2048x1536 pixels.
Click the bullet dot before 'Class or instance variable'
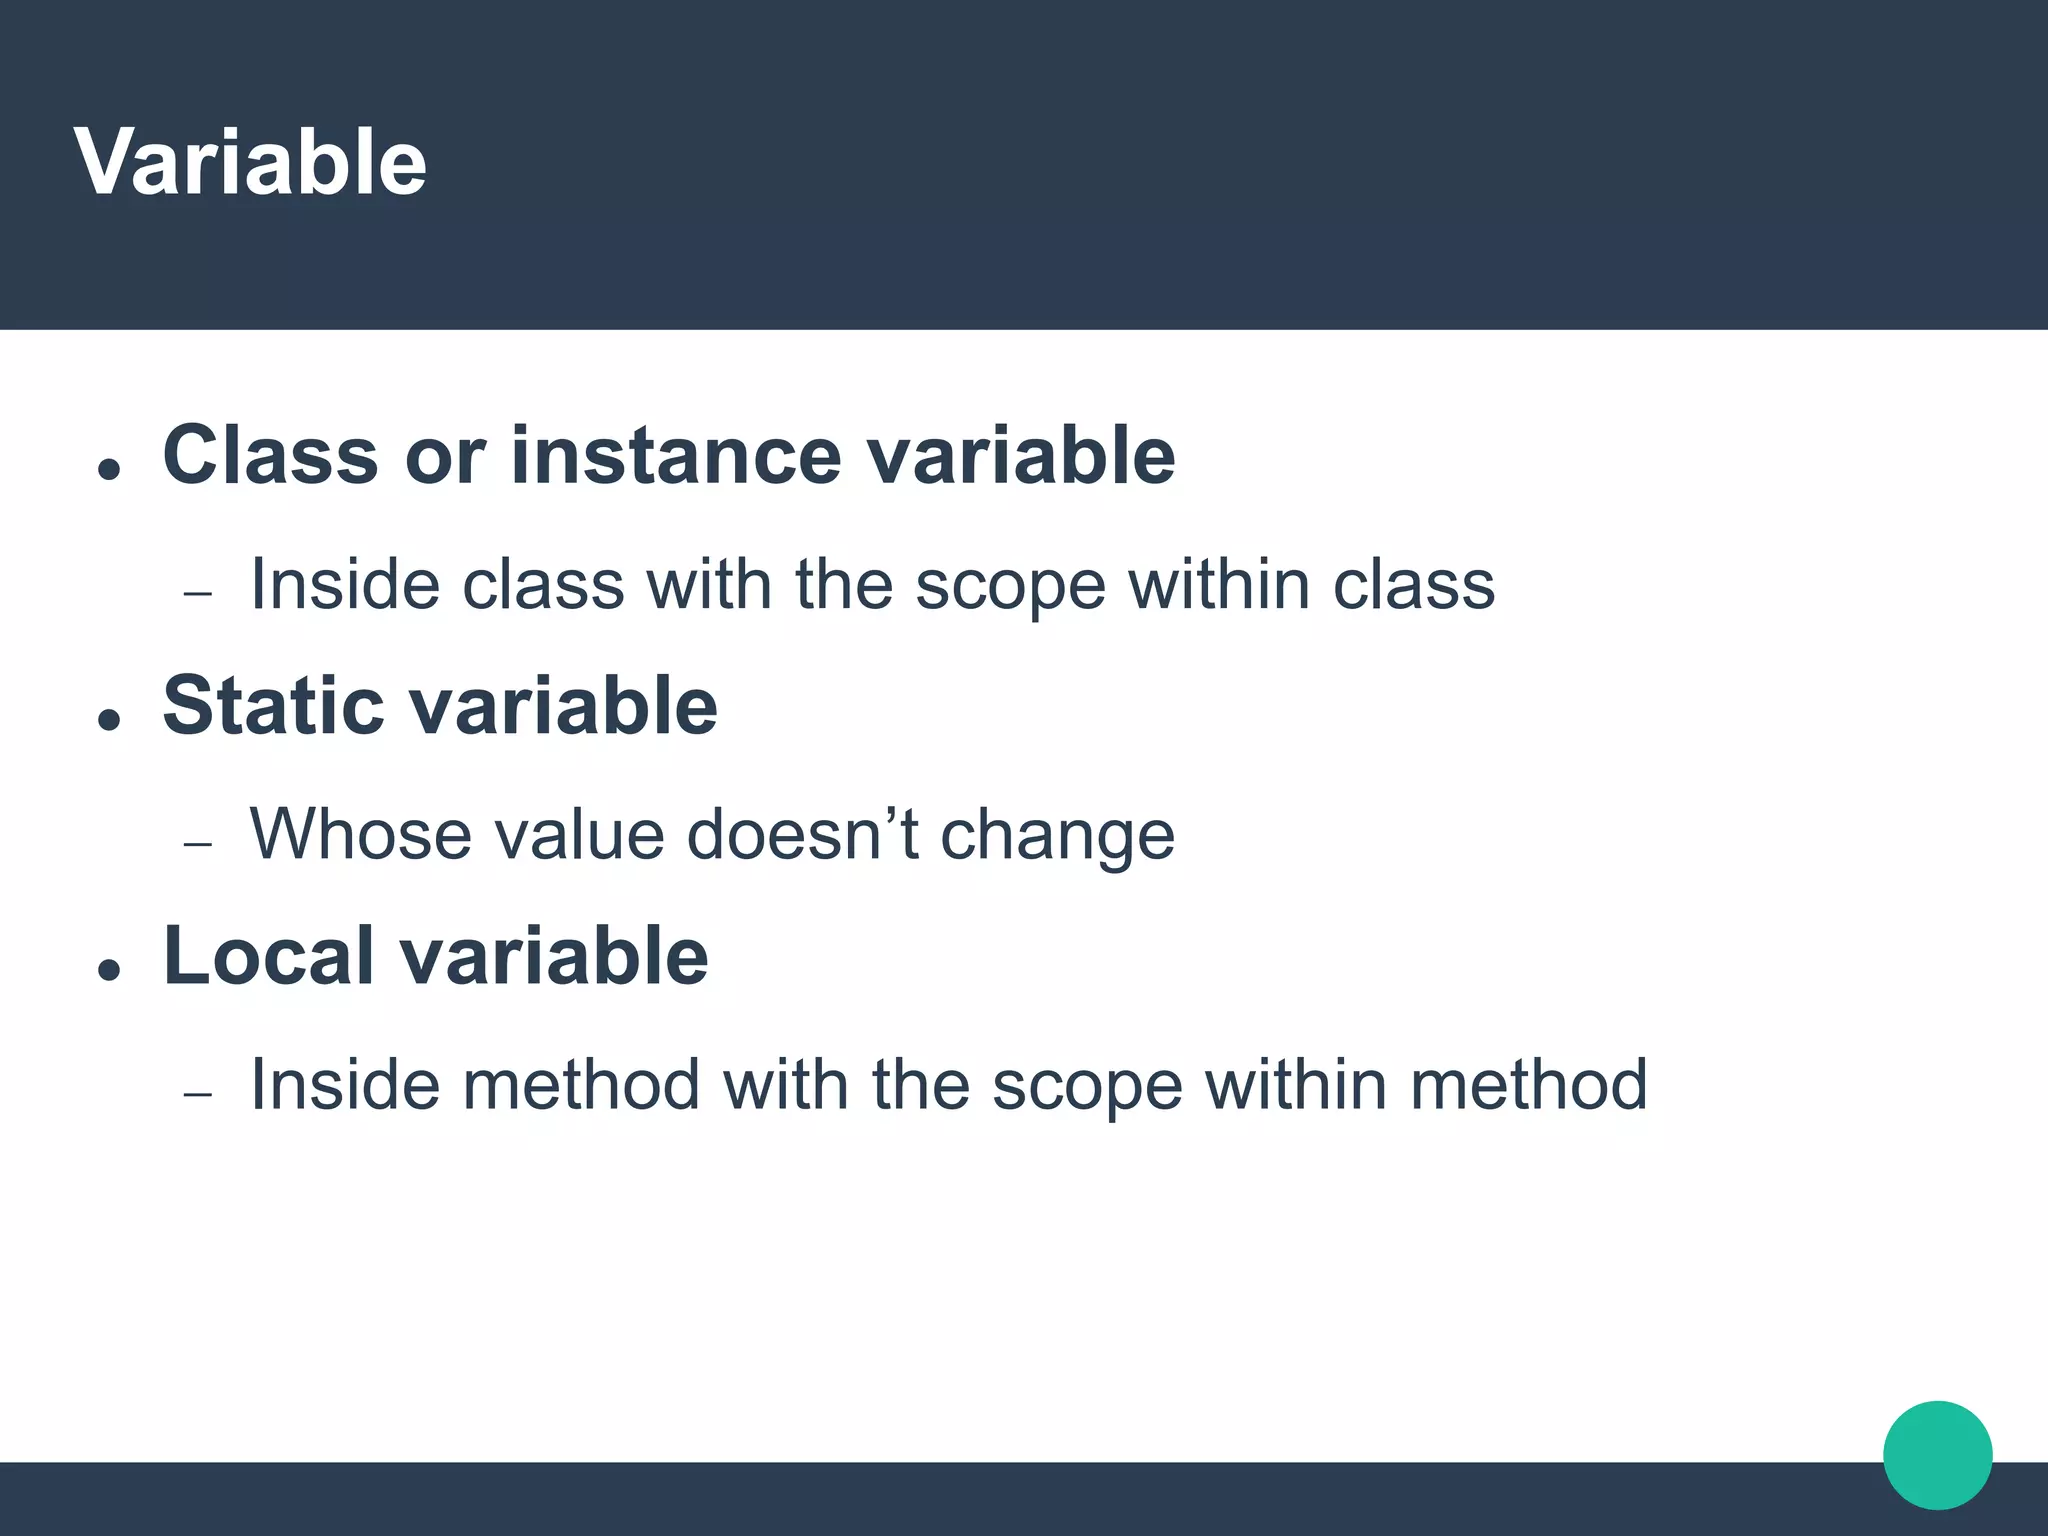coord(110,468)
